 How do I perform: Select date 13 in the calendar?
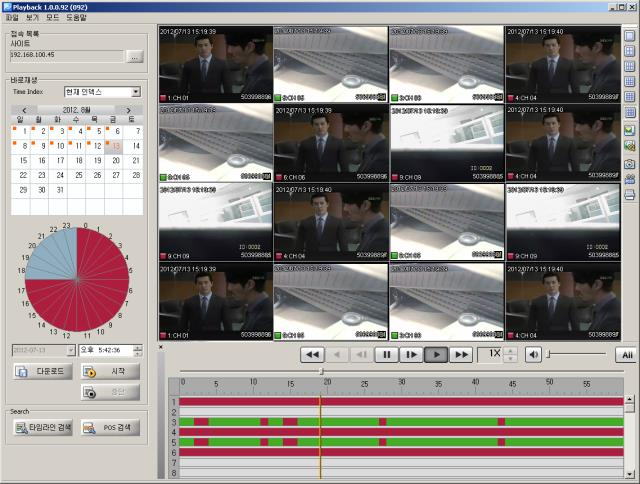(116, 146)
